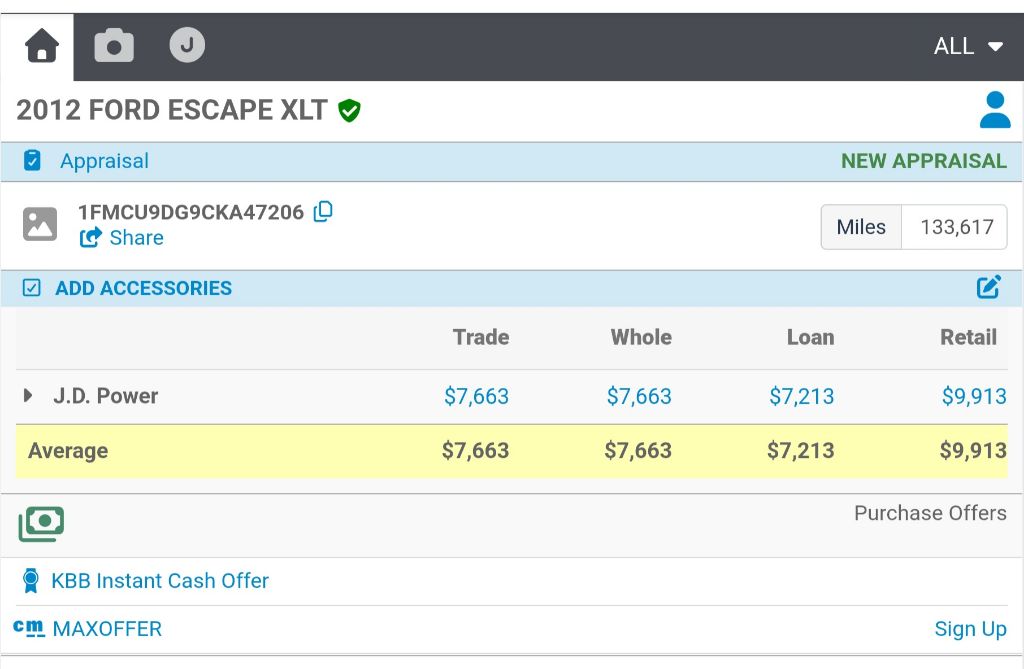
Task: Edit the Miles value field
Action: pos(954,227)
